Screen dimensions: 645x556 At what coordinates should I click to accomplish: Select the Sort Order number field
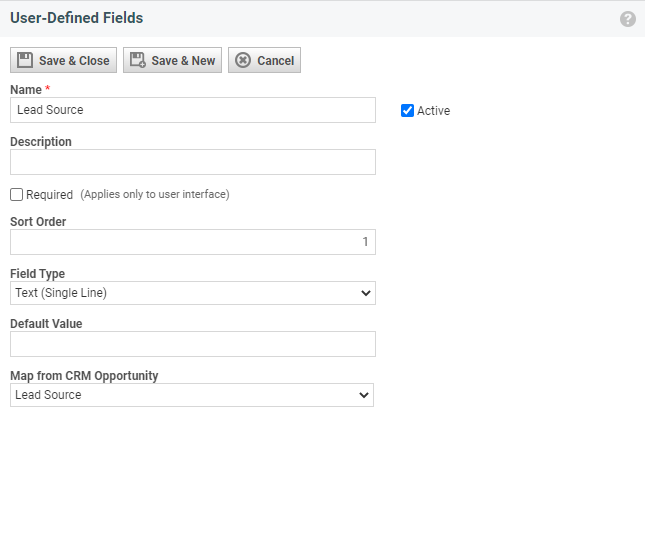tap(192, 242)
